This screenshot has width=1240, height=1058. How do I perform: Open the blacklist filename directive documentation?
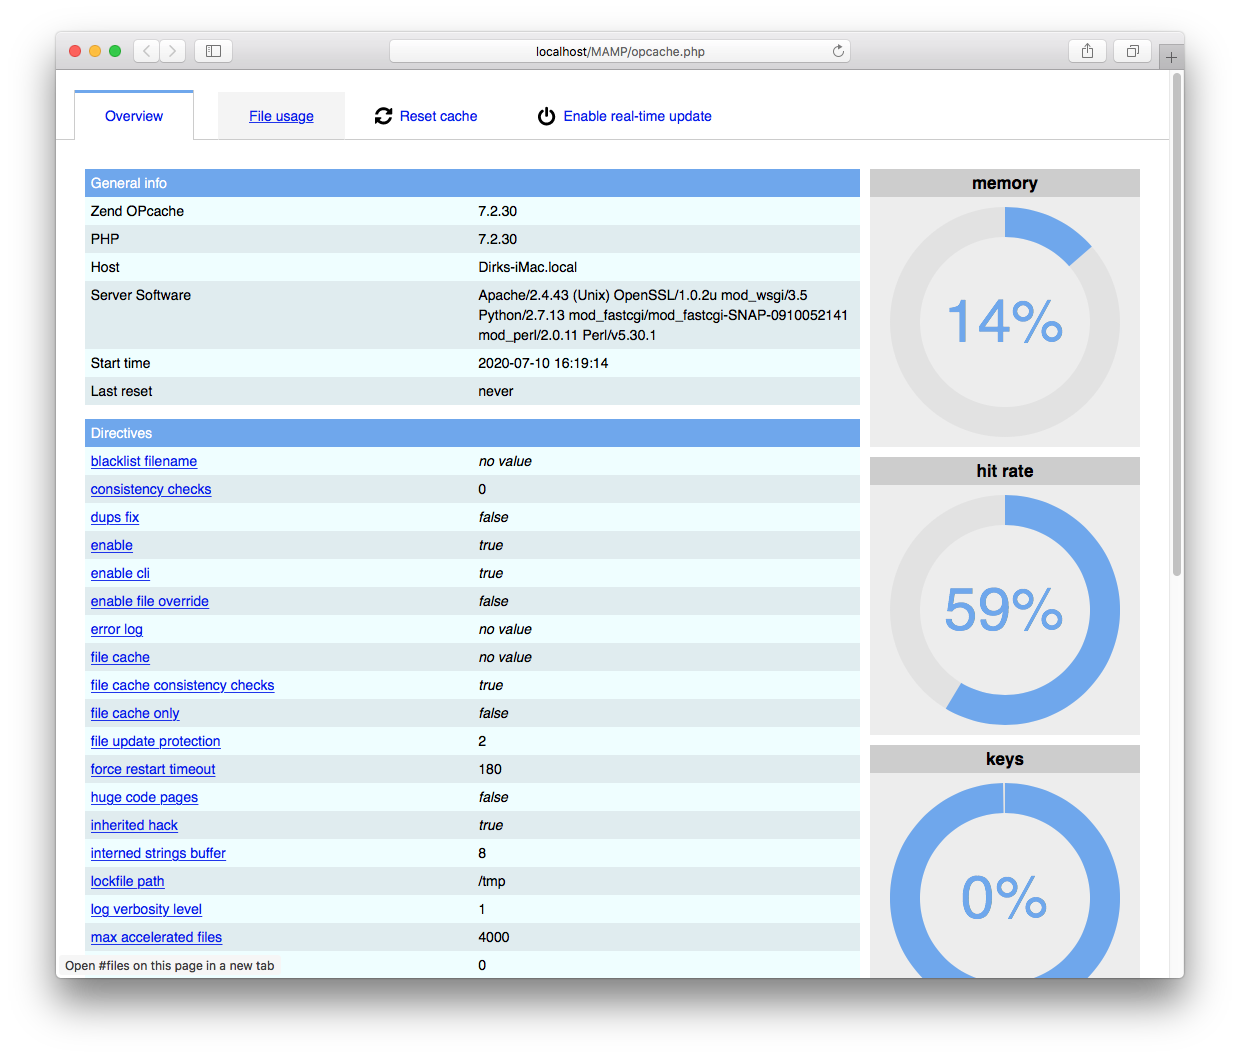[x=143, y=461]
